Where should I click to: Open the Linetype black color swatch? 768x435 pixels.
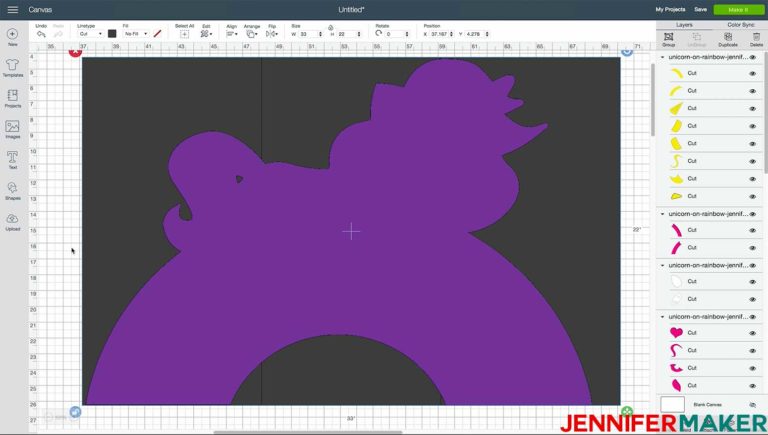tap(112, 34)
